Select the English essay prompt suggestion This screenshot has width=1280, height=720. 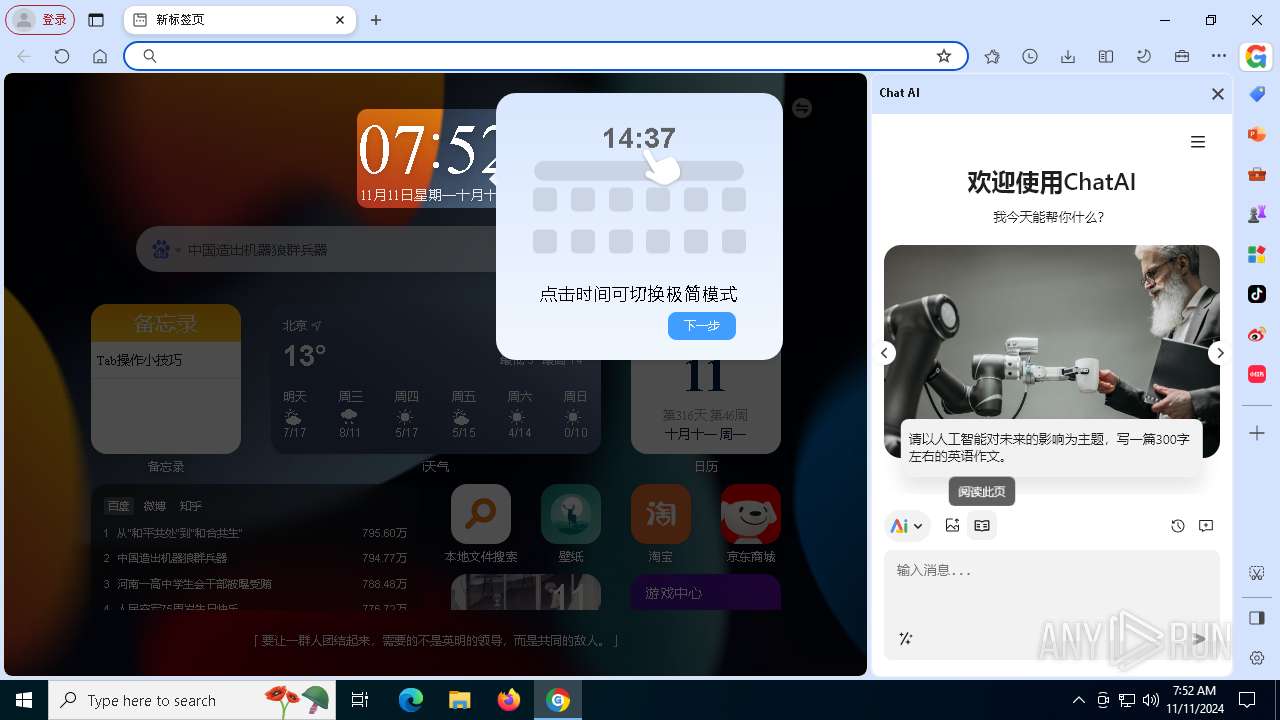click(x=1050, y=447)
